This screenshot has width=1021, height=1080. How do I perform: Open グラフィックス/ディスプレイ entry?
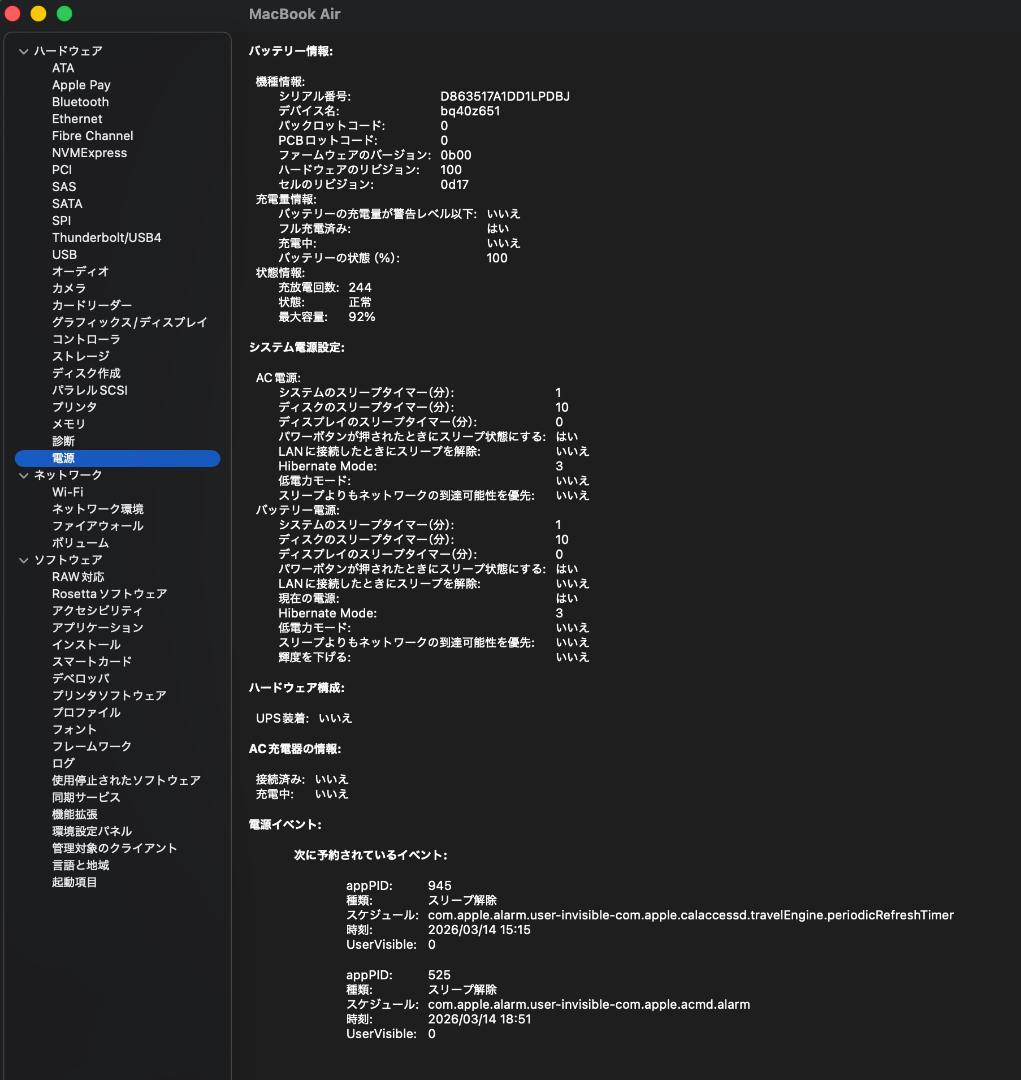tap(129, 322)
